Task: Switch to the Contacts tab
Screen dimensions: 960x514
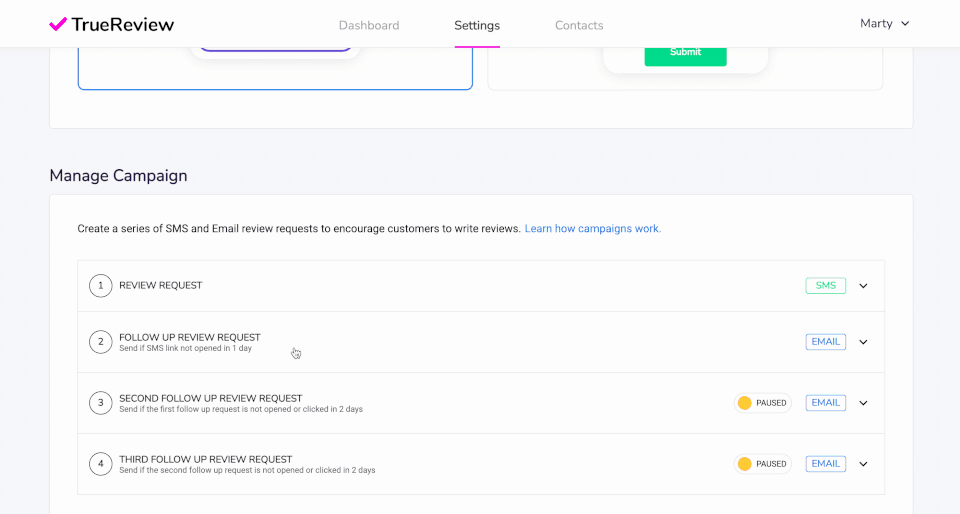Action: click(579, 26)
